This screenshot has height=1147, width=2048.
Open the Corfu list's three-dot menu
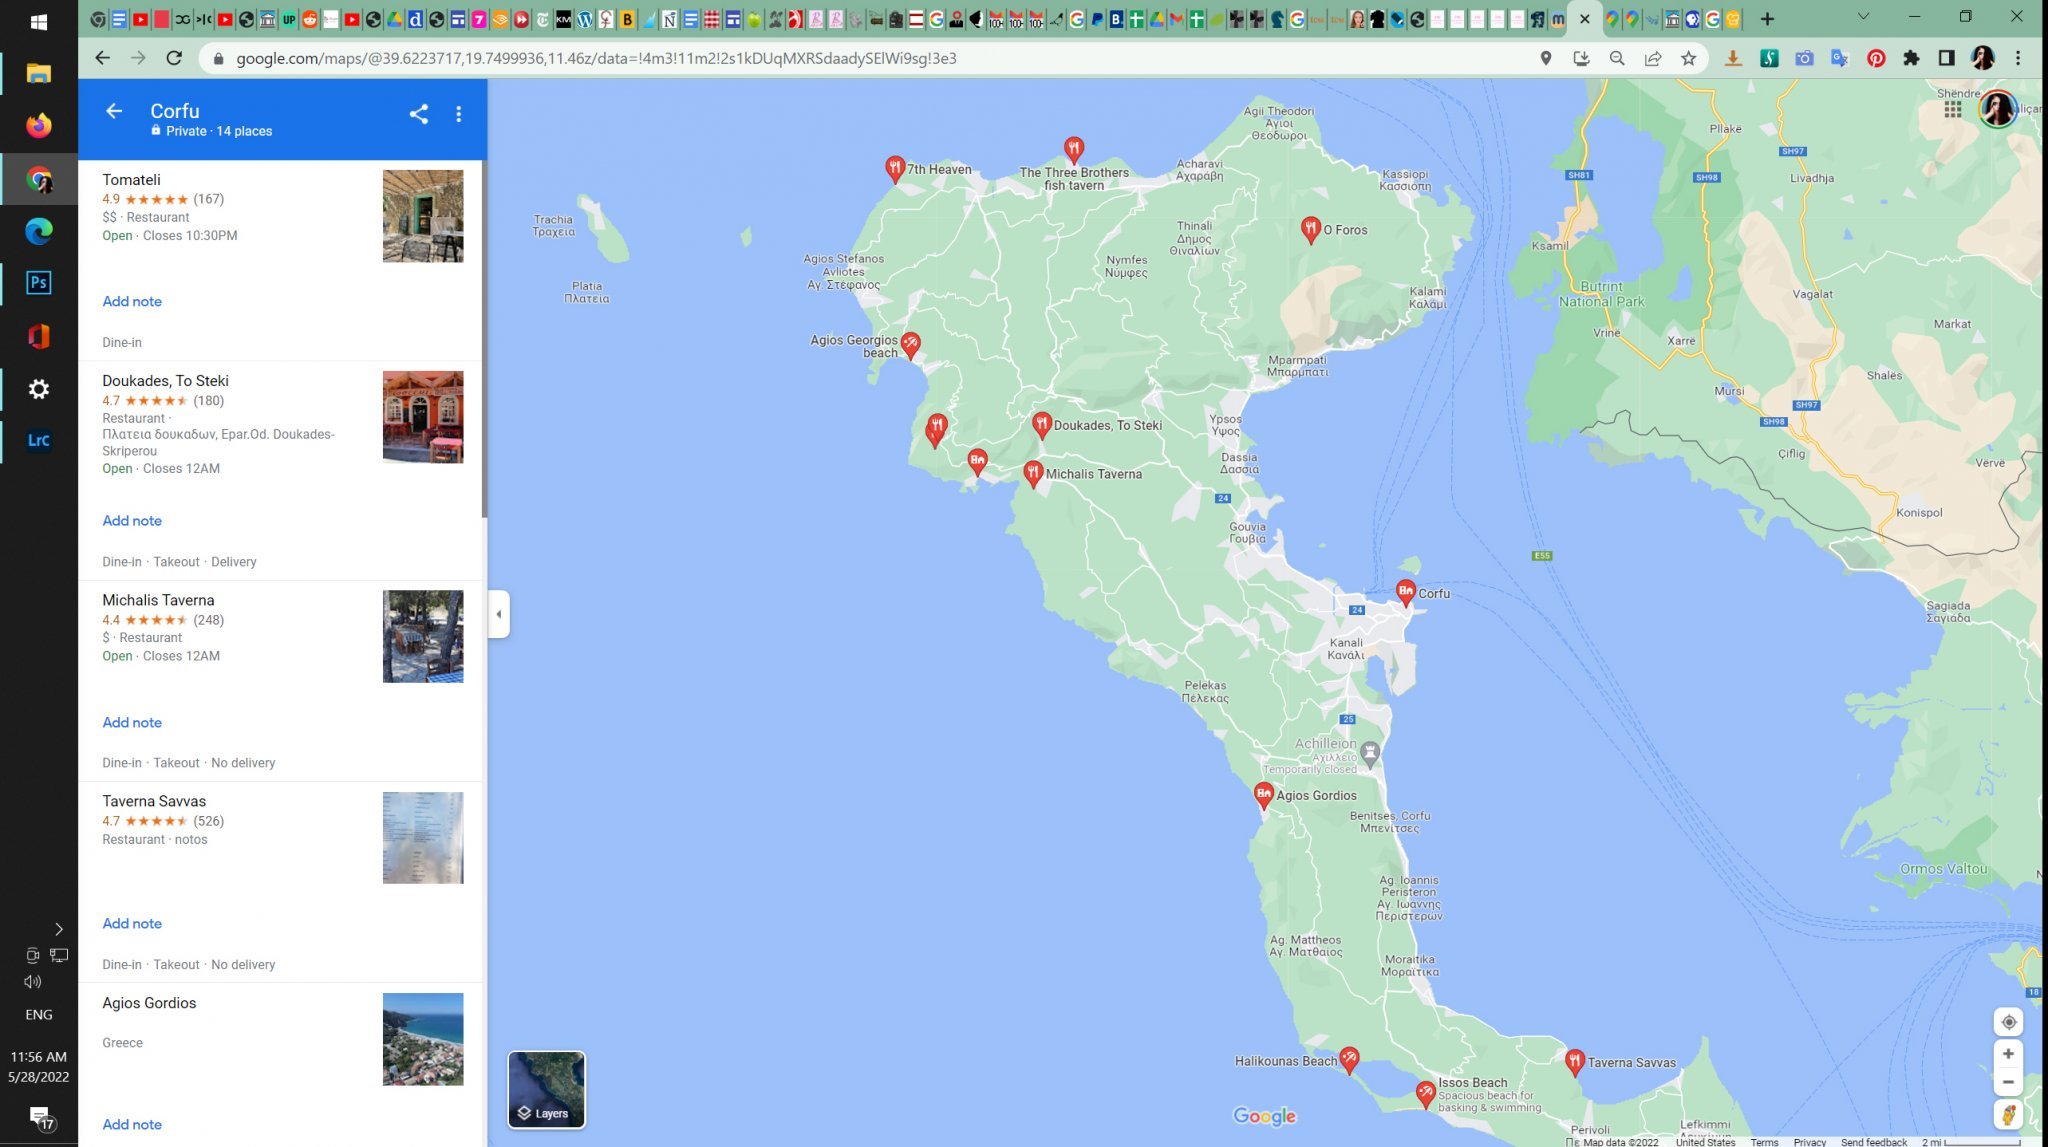tap(459, 114)
